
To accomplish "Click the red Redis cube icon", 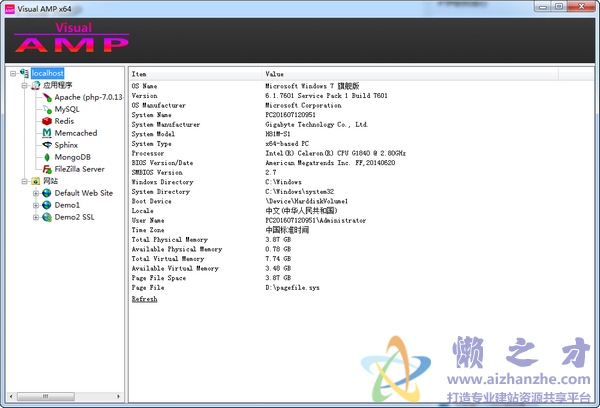I will [47, 121].
